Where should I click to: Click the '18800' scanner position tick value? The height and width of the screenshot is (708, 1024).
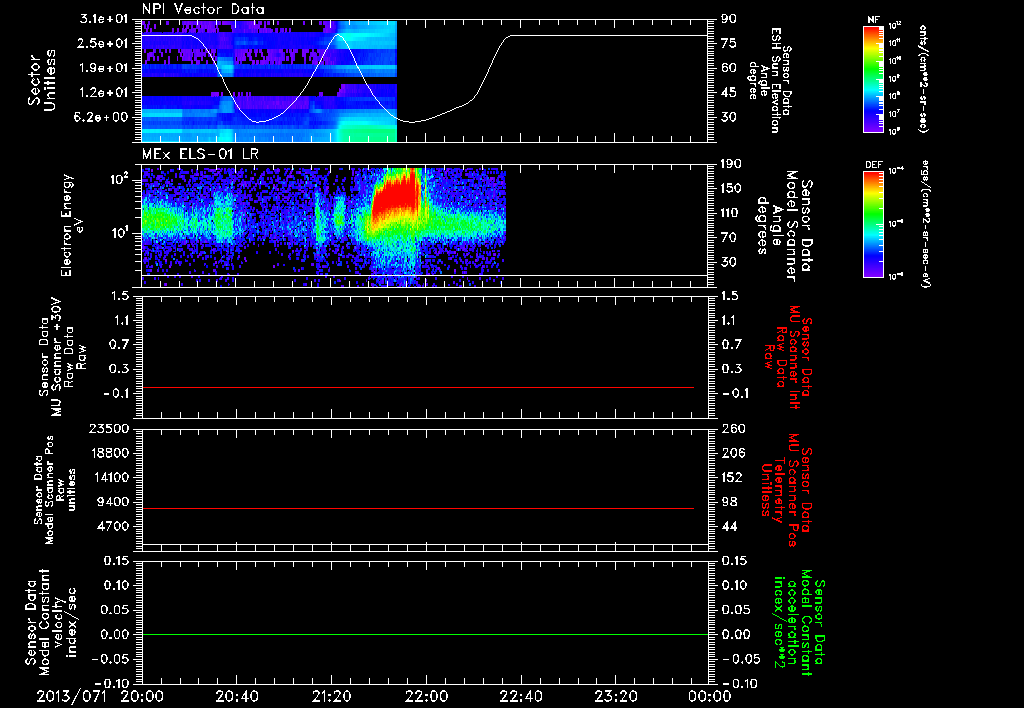[x=109, y=453]
